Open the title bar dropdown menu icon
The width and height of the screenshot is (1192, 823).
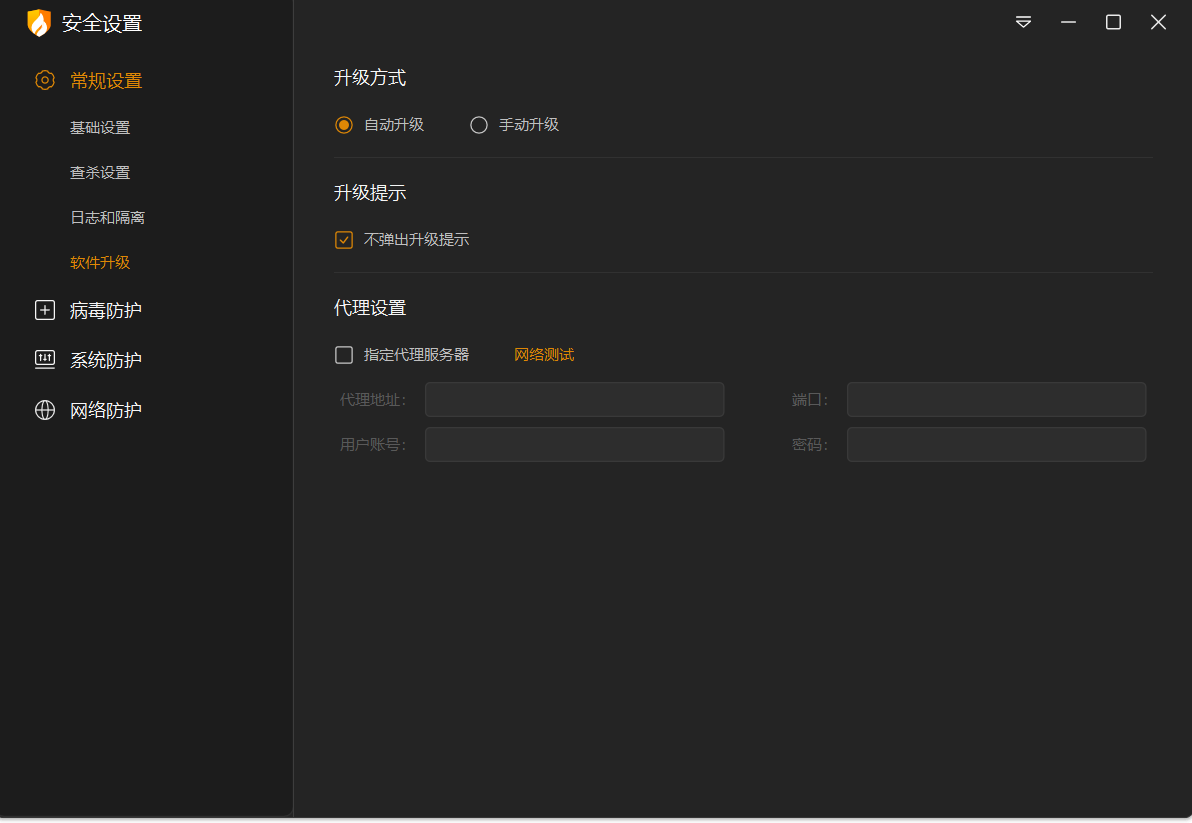click(1023, 22)
